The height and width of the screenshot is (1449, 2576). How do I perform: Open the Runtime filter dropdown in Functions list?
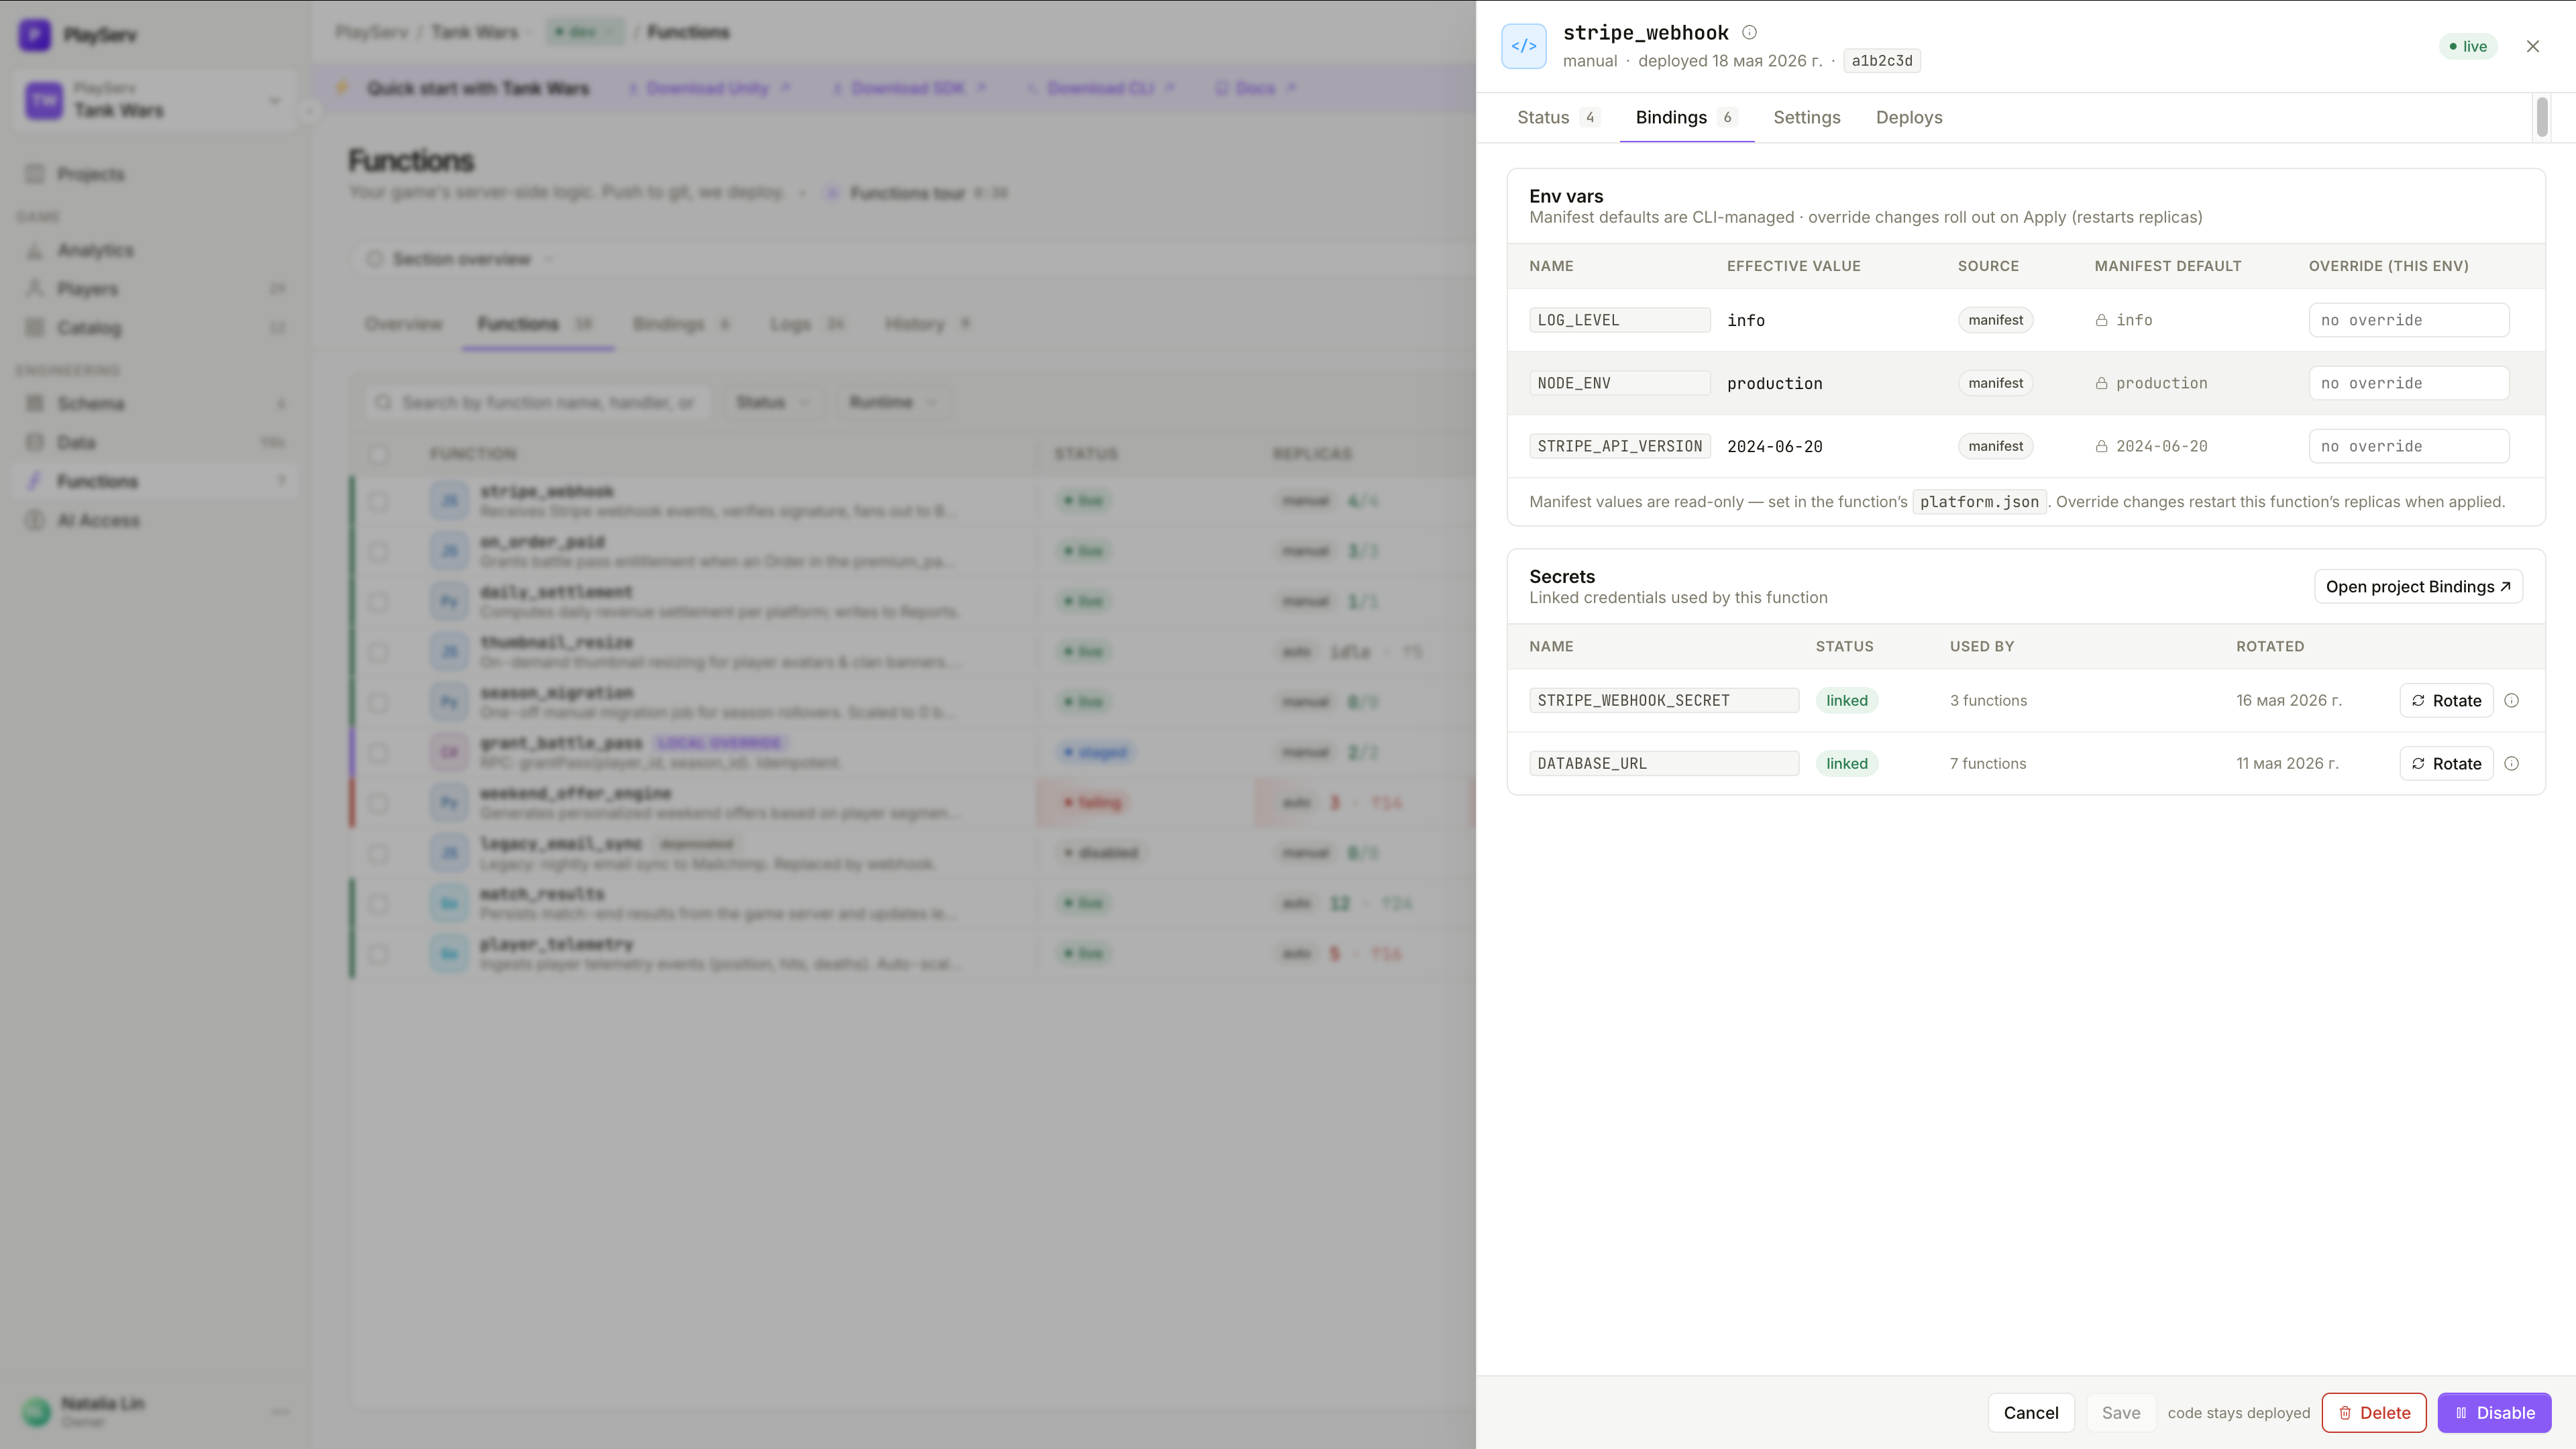[892, 402]
